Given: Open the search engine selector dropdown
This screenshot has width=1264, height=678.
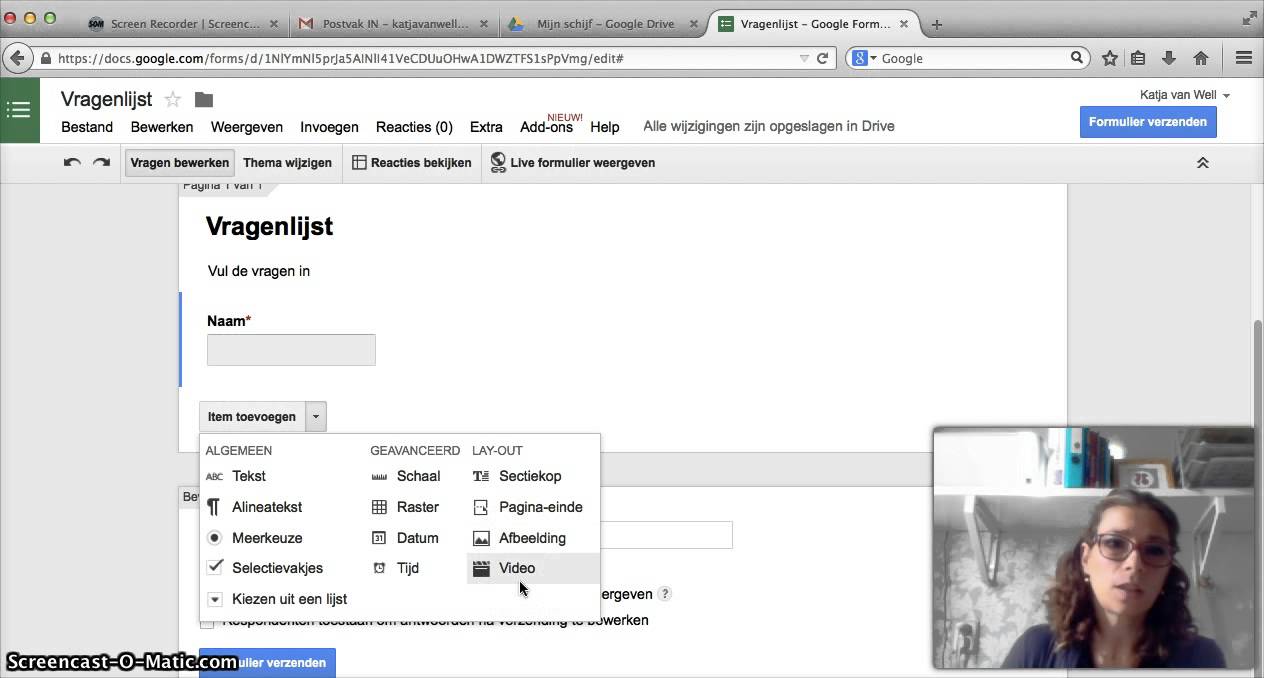Looking at the screenshot, I should (x=864, y=58).
